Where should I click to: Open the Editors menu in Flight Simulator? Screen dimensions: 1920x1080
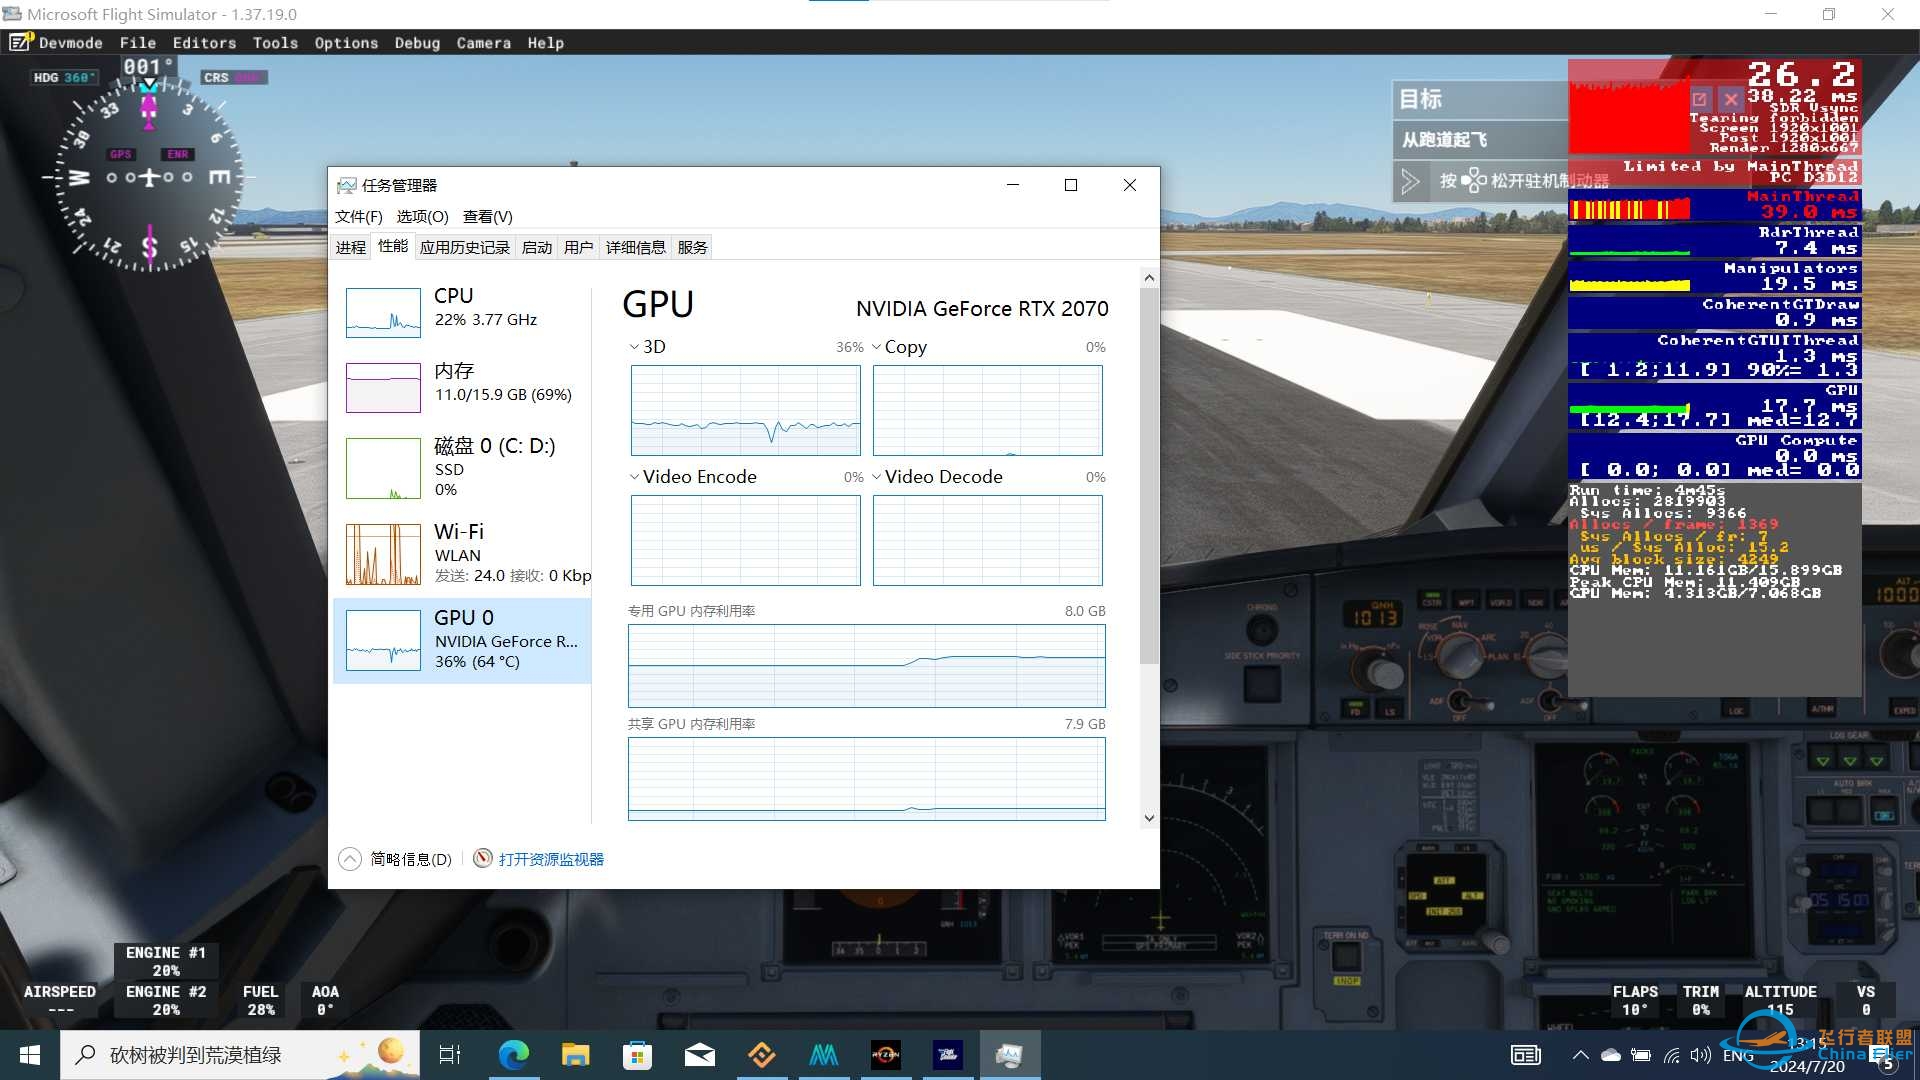click(x=204, y=43)
